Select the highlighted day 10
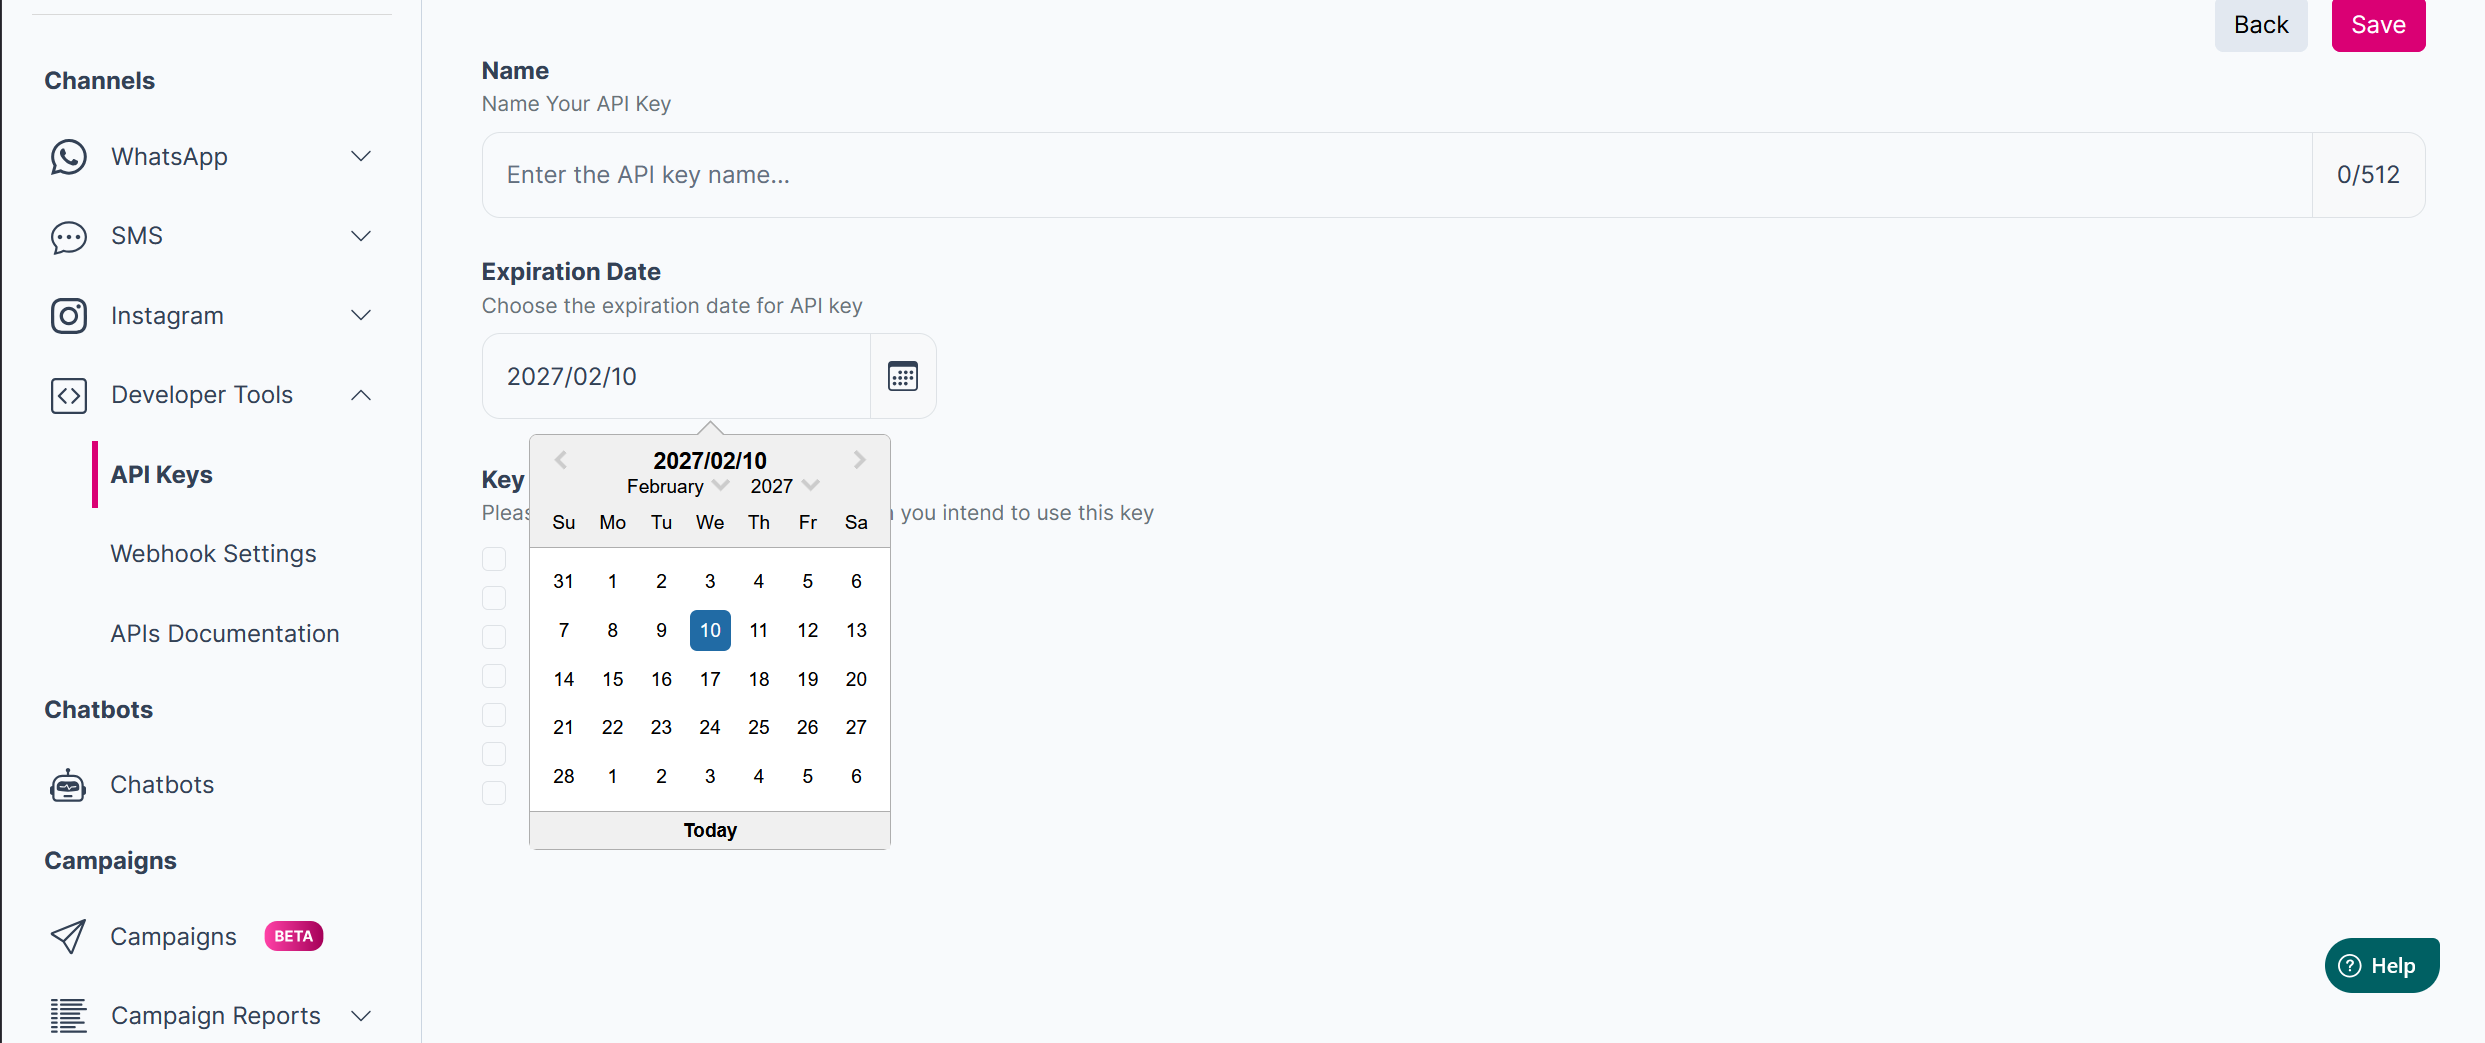Screen dimensions: 2485x1043 [x=710, y=631]
